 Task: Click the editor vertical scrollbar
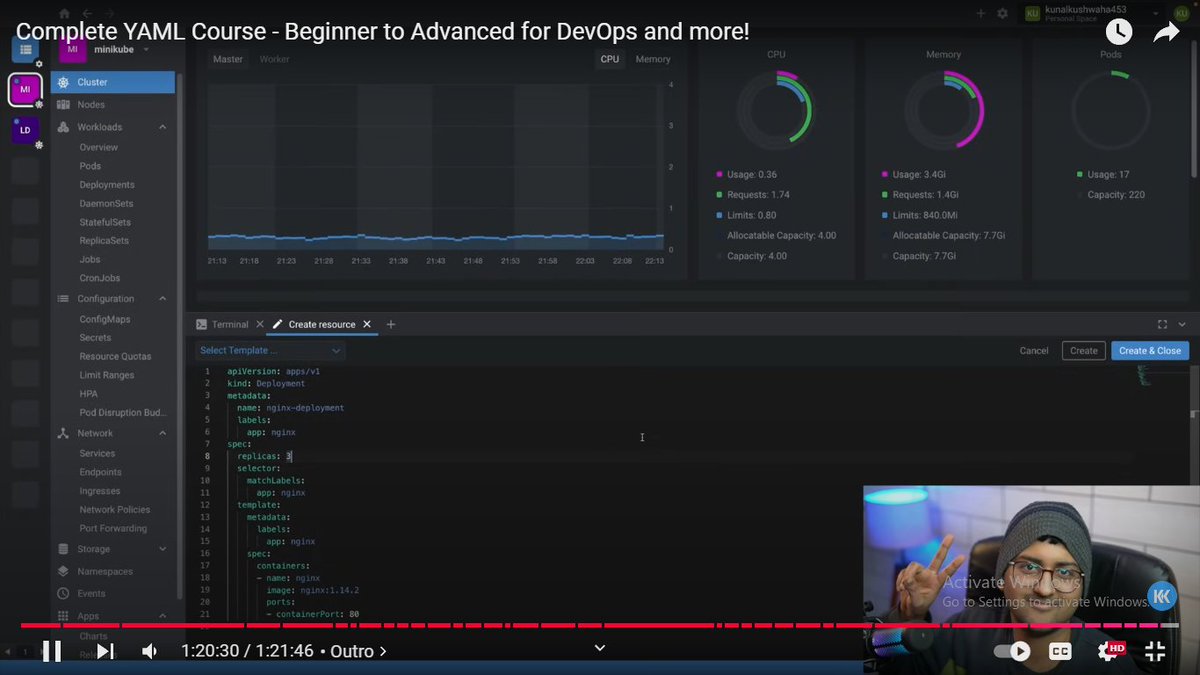coord(1194,490)
